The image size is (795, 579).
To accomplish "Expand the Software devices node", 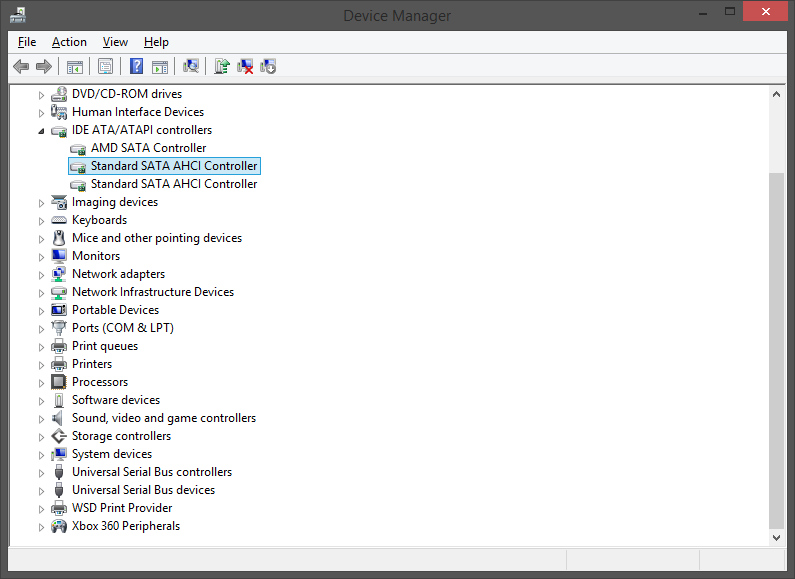I will pos(41,401).
